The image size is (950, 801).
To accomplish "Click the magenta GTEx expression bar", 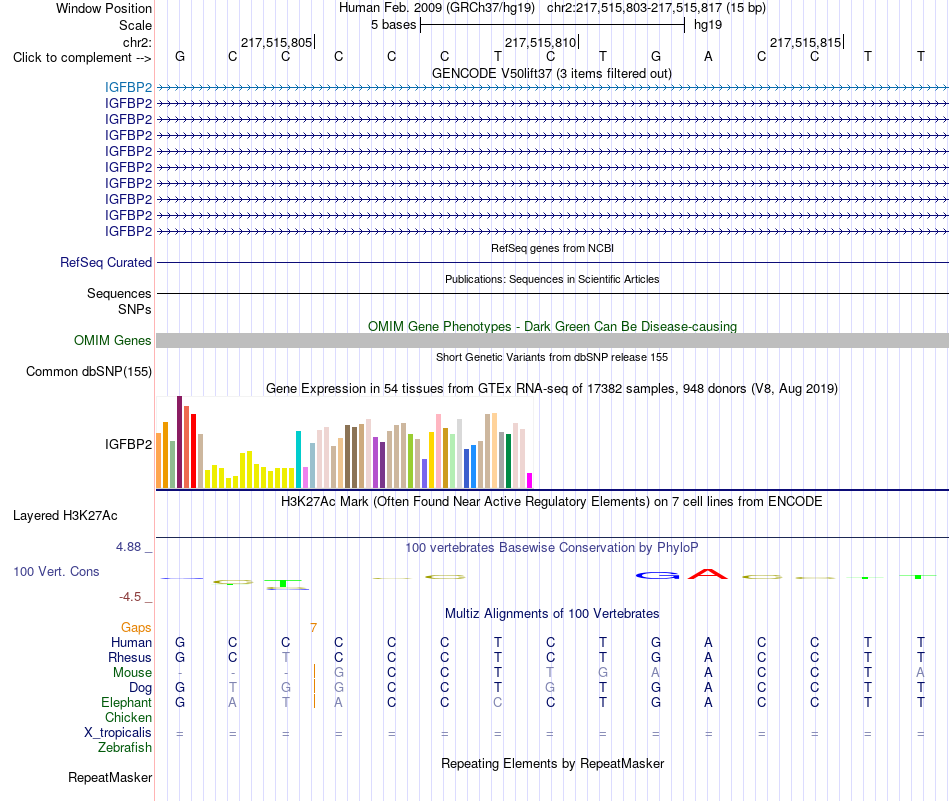I will (530, 480).
